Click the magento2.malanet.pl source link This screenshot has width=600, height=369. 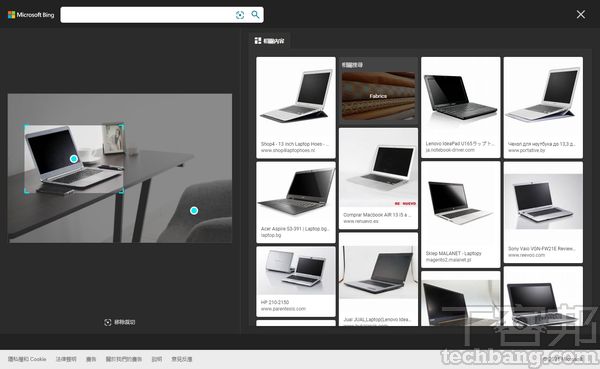(x=448, y=260)
